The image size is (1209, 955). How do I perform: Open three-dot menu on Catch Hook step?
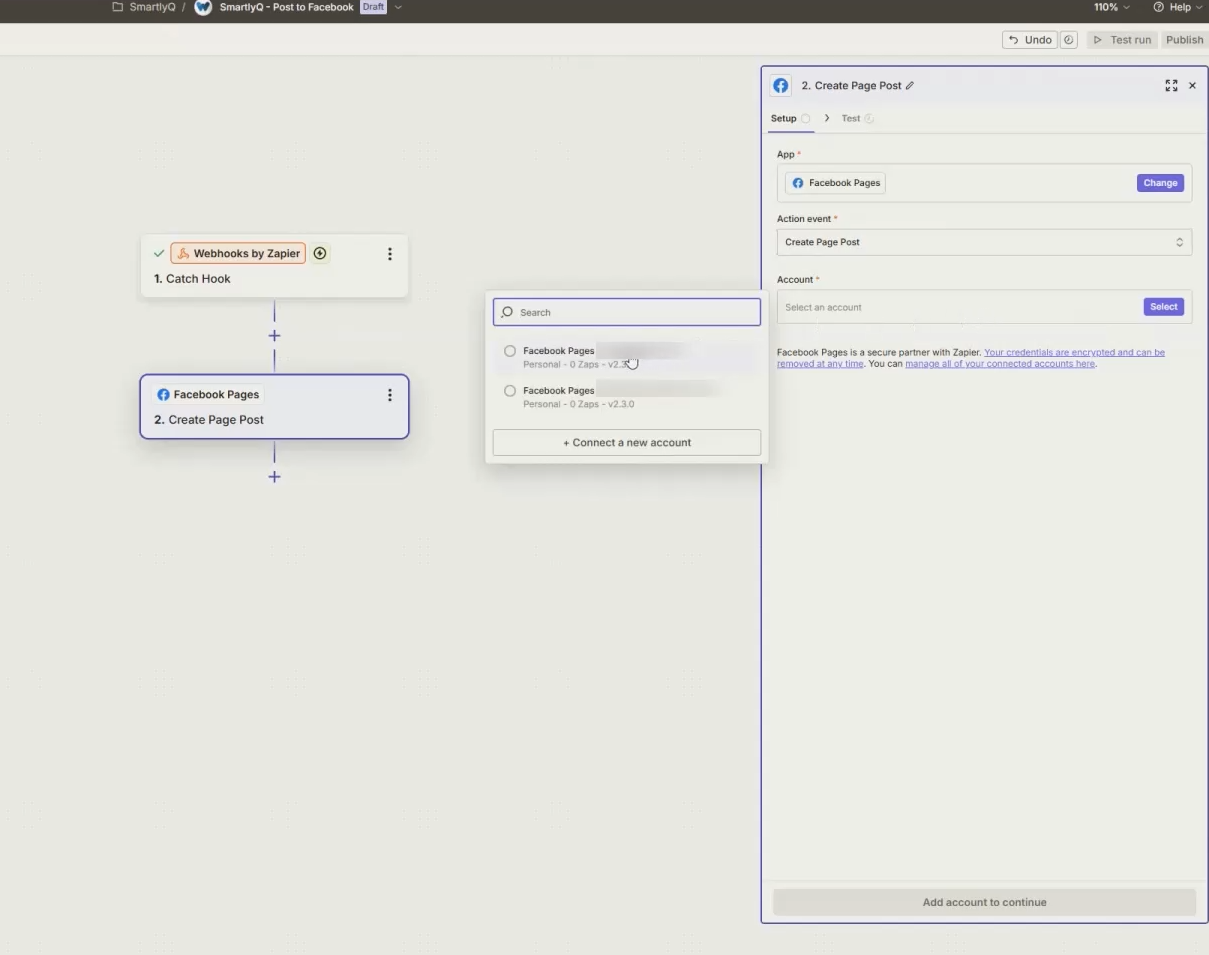click(390, 254)
